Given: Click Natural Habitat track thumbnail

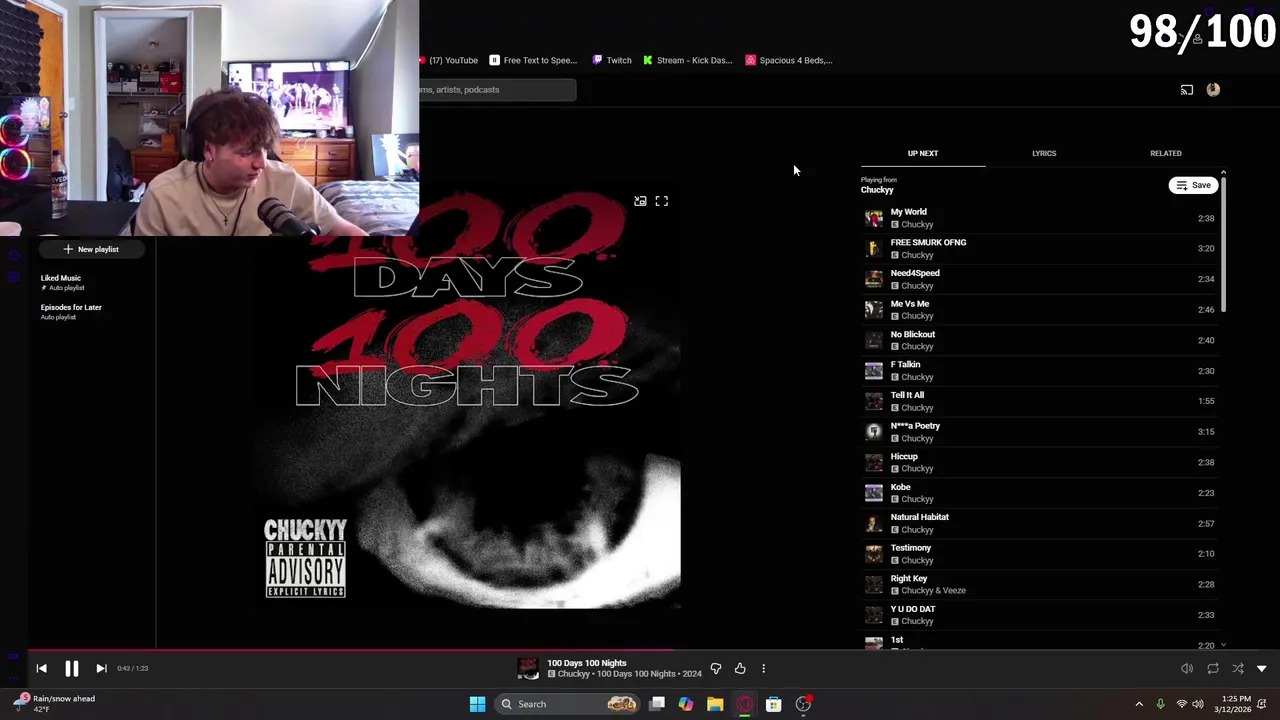Looking at the screenshot, I should (x=874, y=523).
